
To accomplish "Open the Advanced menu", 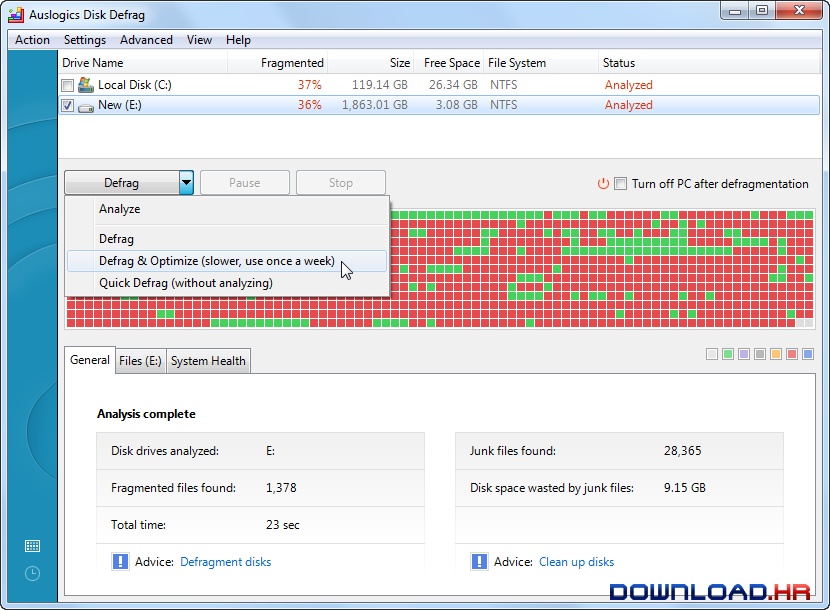I will pos(146,40).
